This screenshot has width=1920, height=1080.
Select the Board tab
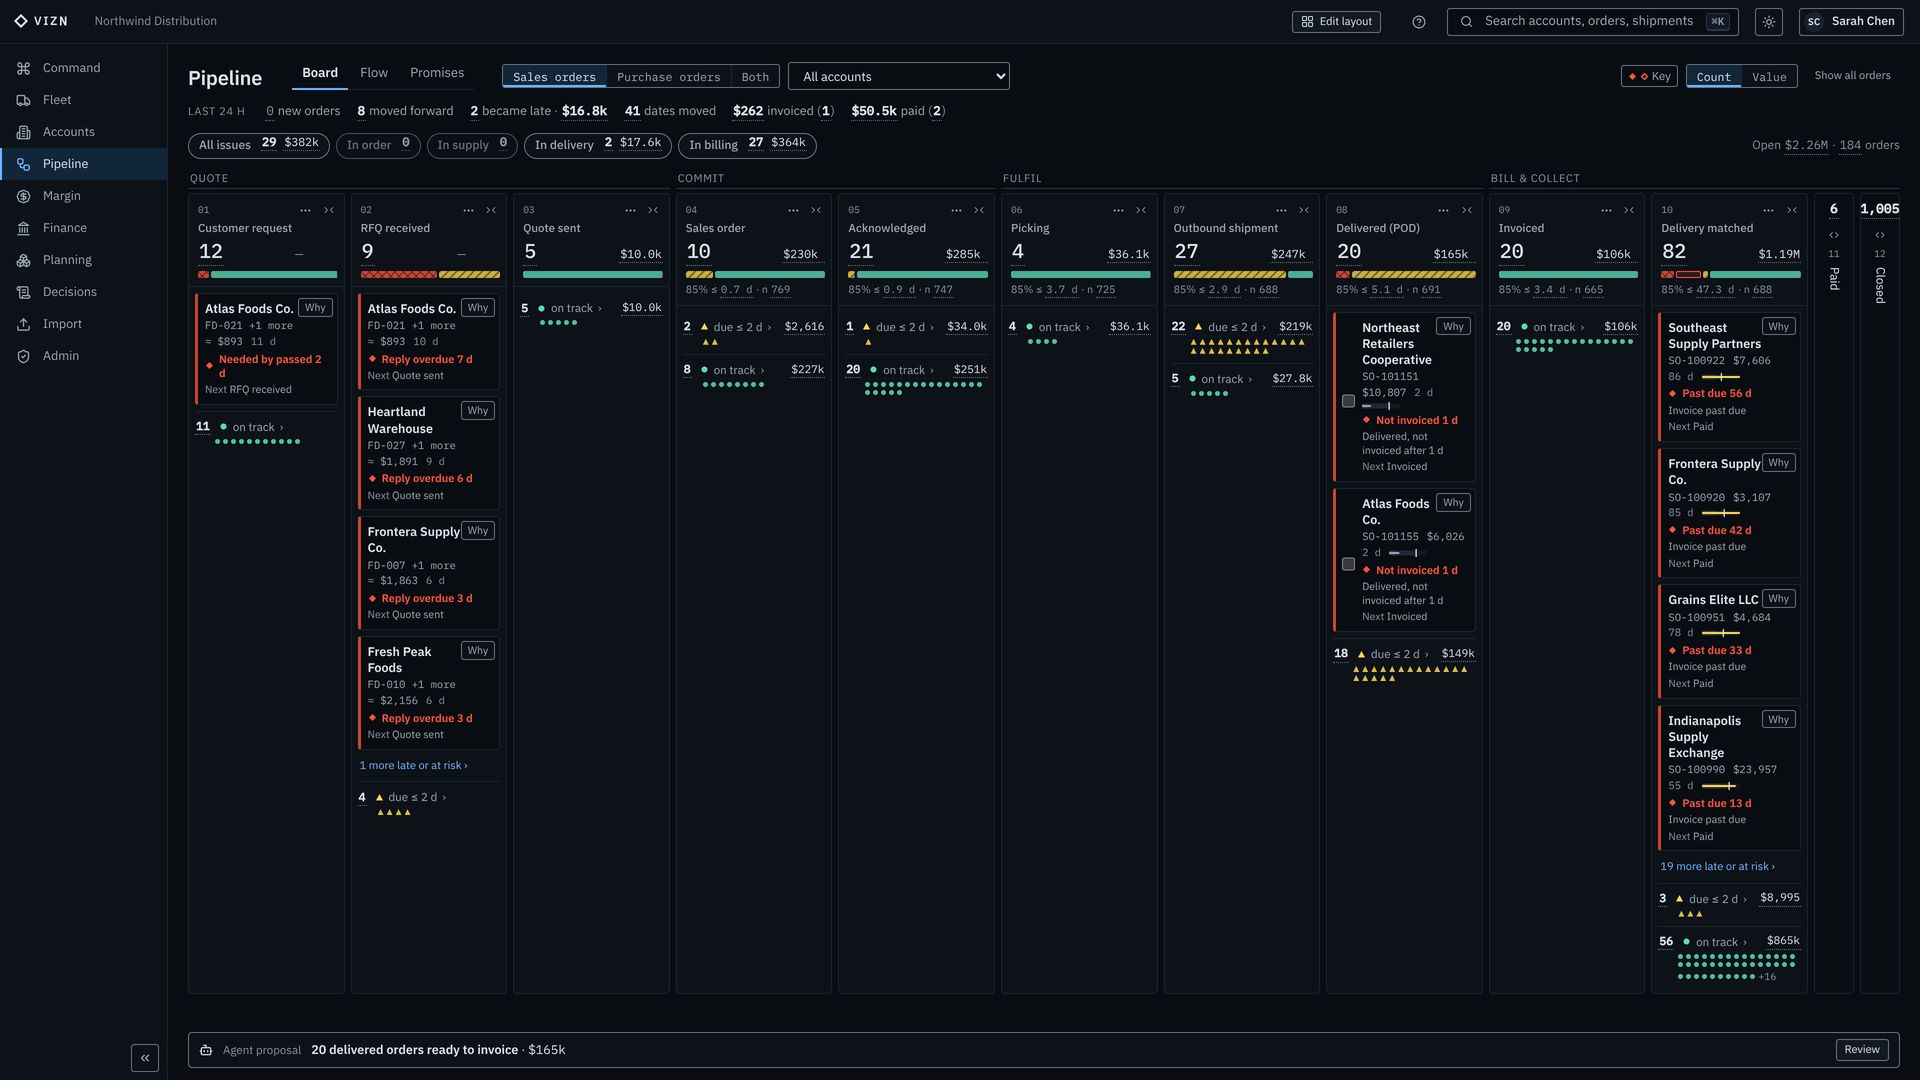point(320,73)
